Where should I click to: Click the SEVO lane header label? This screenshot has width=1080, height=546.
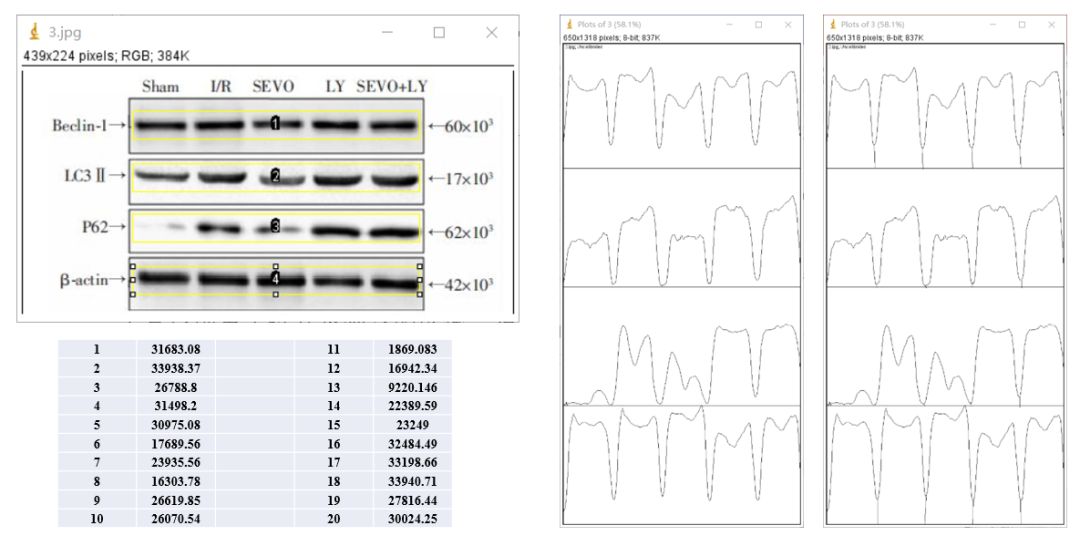coord(273,87)
